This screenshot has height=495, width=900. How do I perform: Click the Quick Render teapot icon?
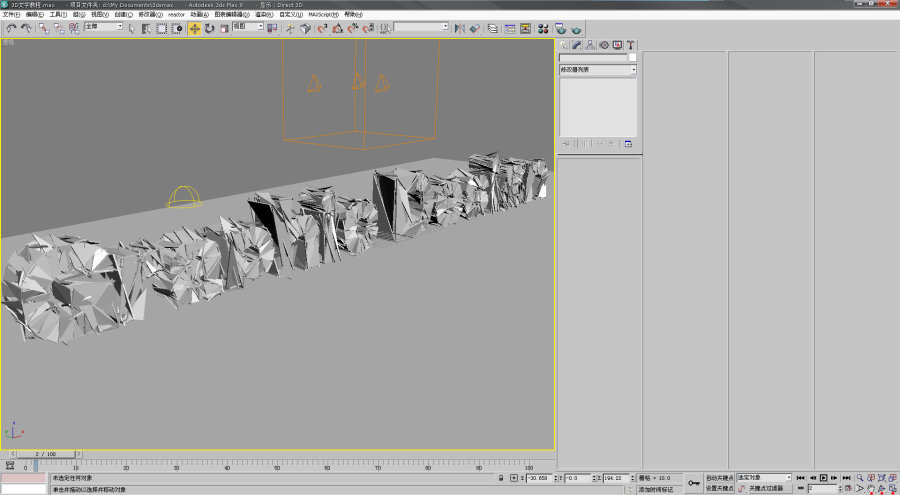pos(576,28)
